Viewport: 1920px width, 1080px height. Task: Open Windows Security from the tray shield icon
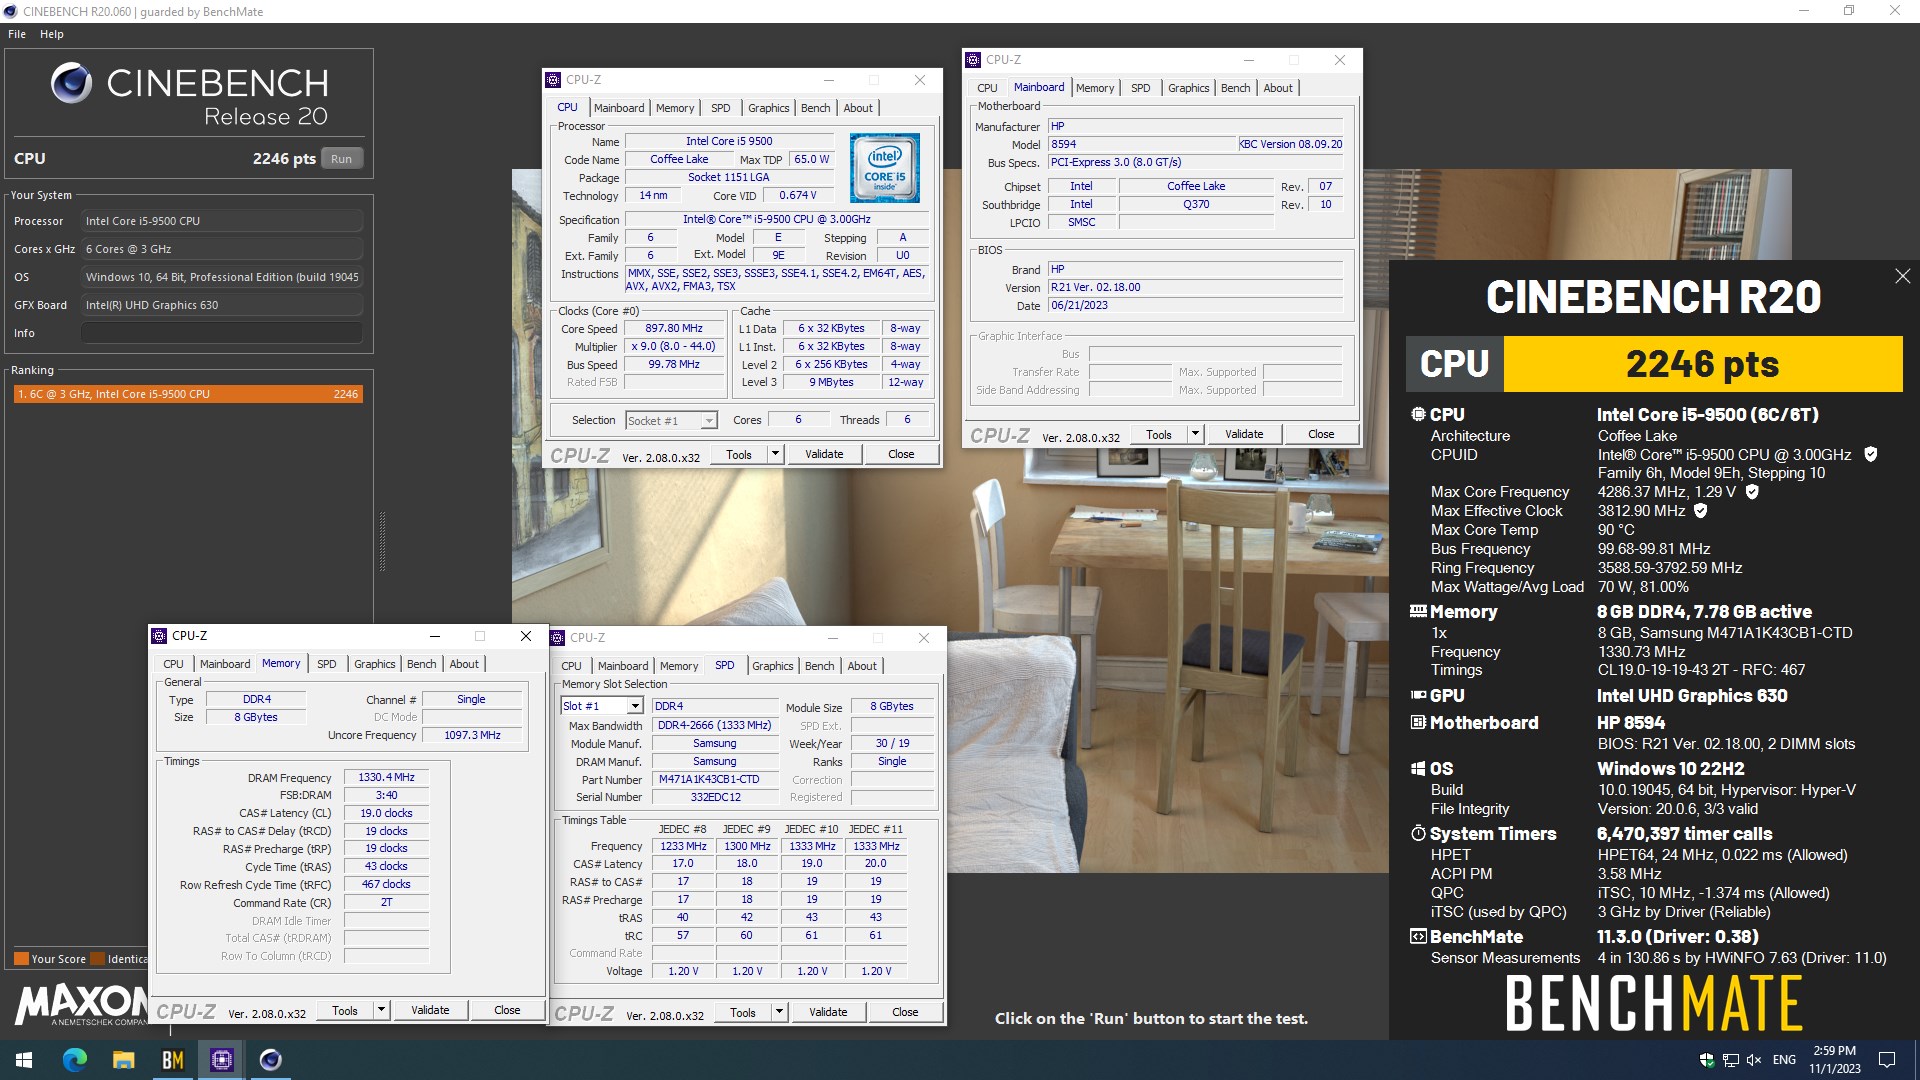(1706, 1060)
